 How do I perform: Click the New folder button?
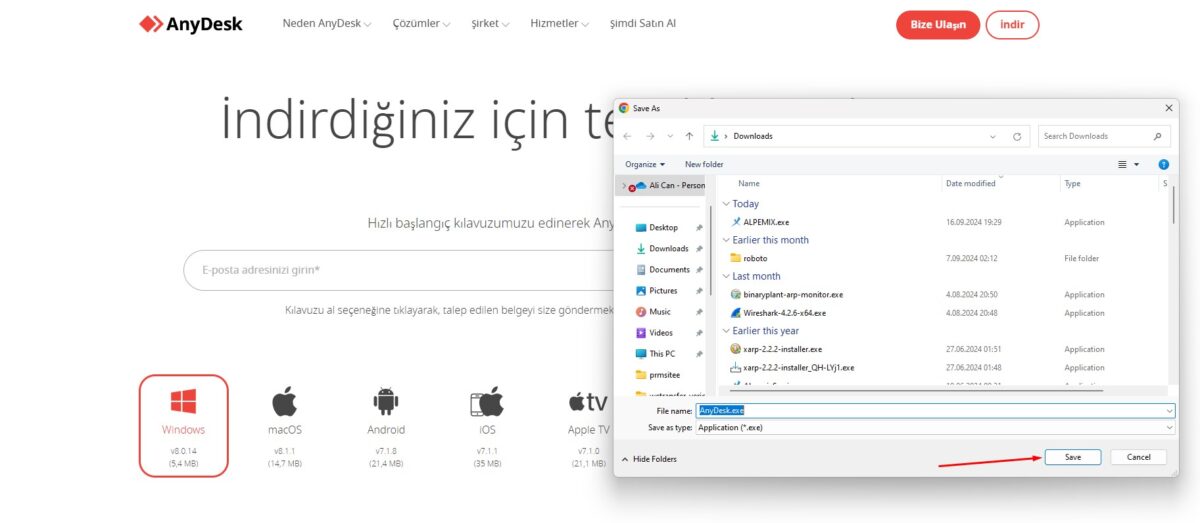coord(704,164)
